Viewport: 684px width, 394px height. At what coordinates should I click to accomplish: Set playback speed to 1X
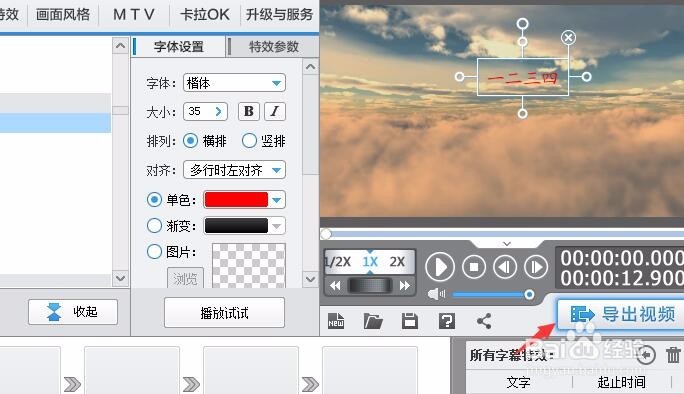coord(370,262)
